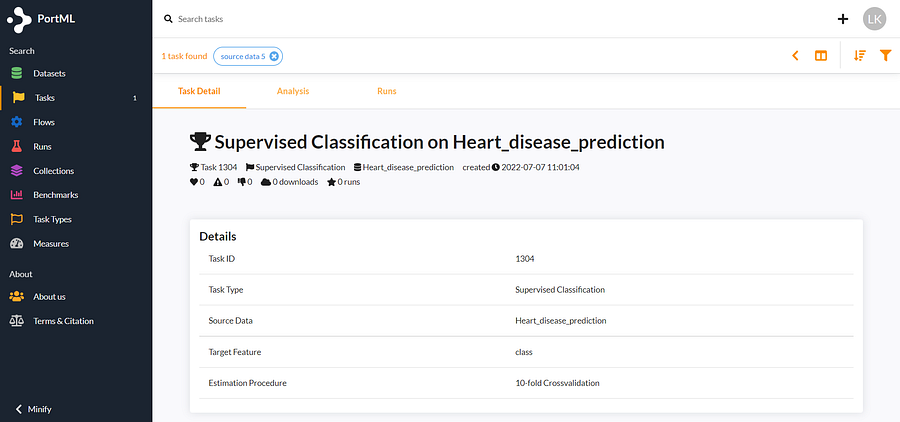This screenshot has width=900, height=422.
Task: Open the Heart_disease_prediction dataset link
Action: [x=407, y=167]
